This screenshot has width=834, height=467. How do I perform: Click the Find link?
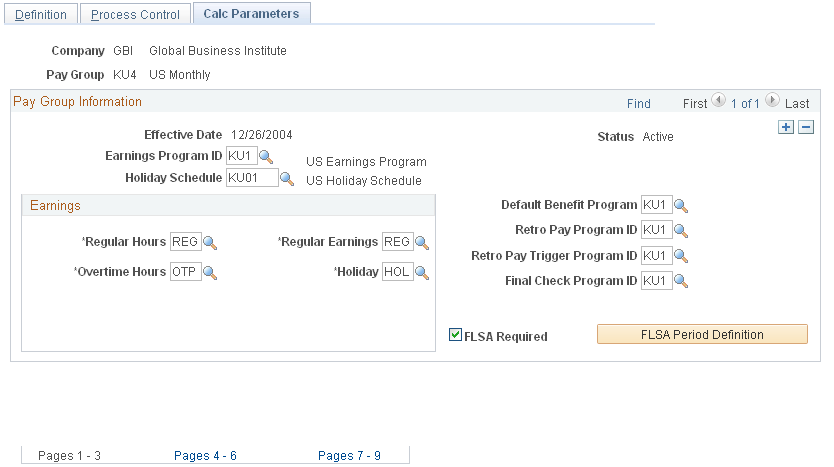638,104
